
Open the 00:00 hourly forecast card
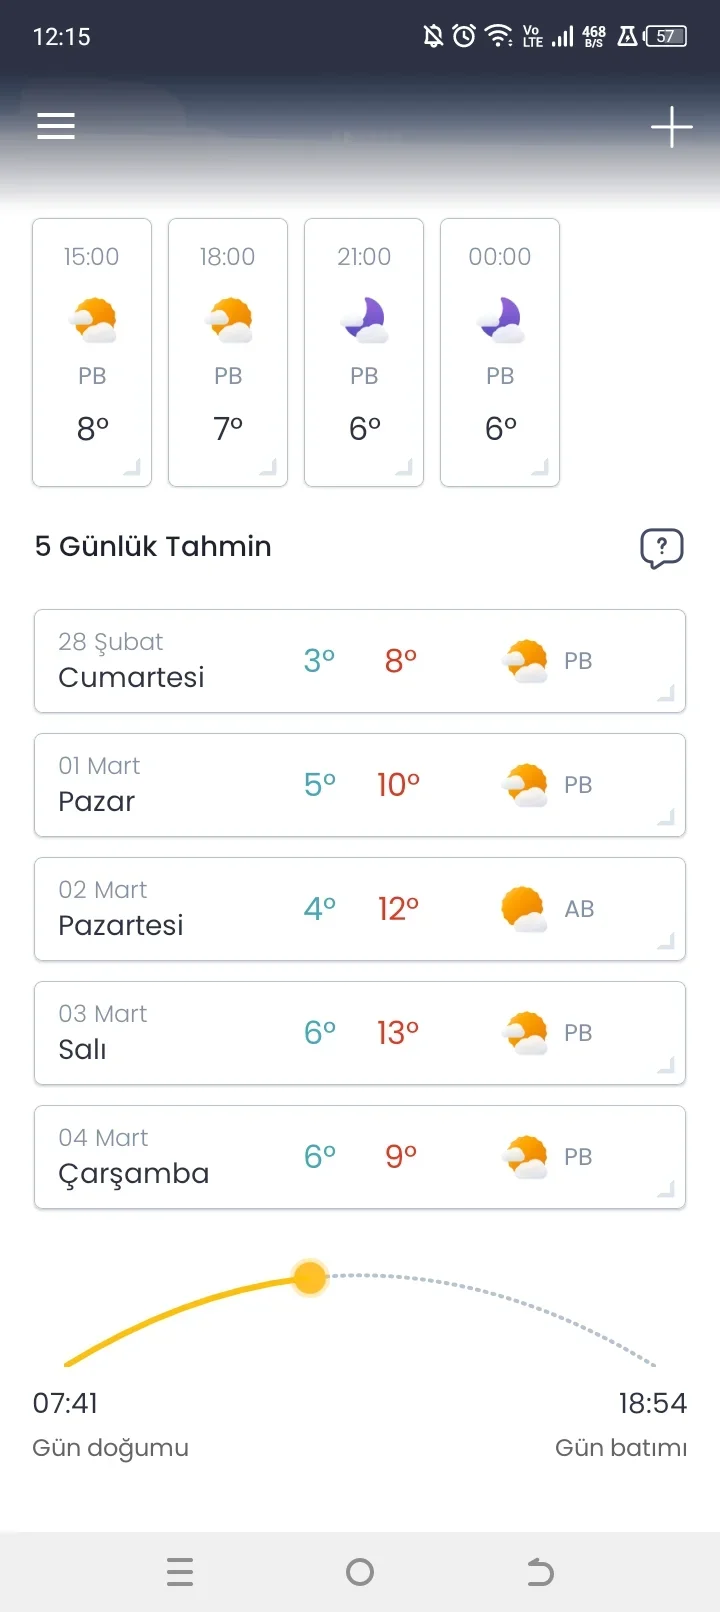(500, 352)
